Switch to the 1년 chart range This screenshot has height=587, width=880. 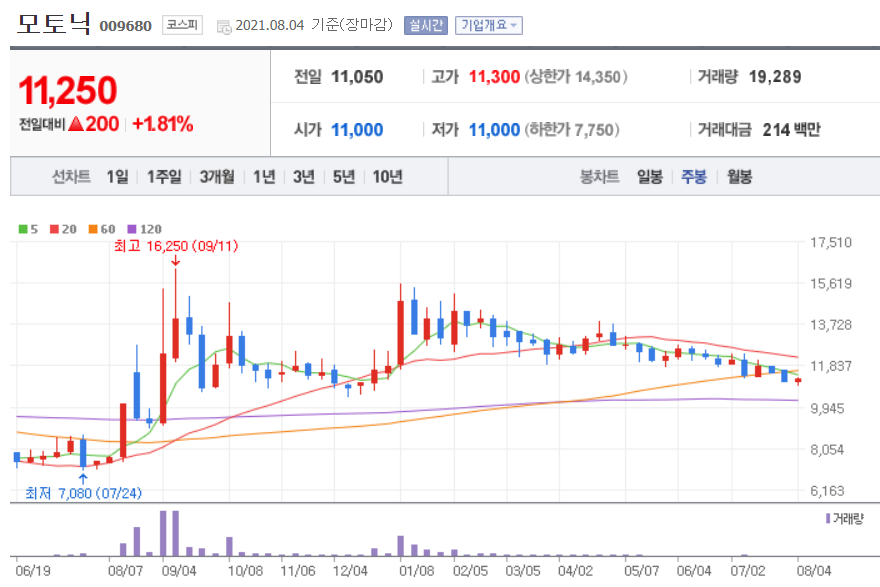[264, 177]
